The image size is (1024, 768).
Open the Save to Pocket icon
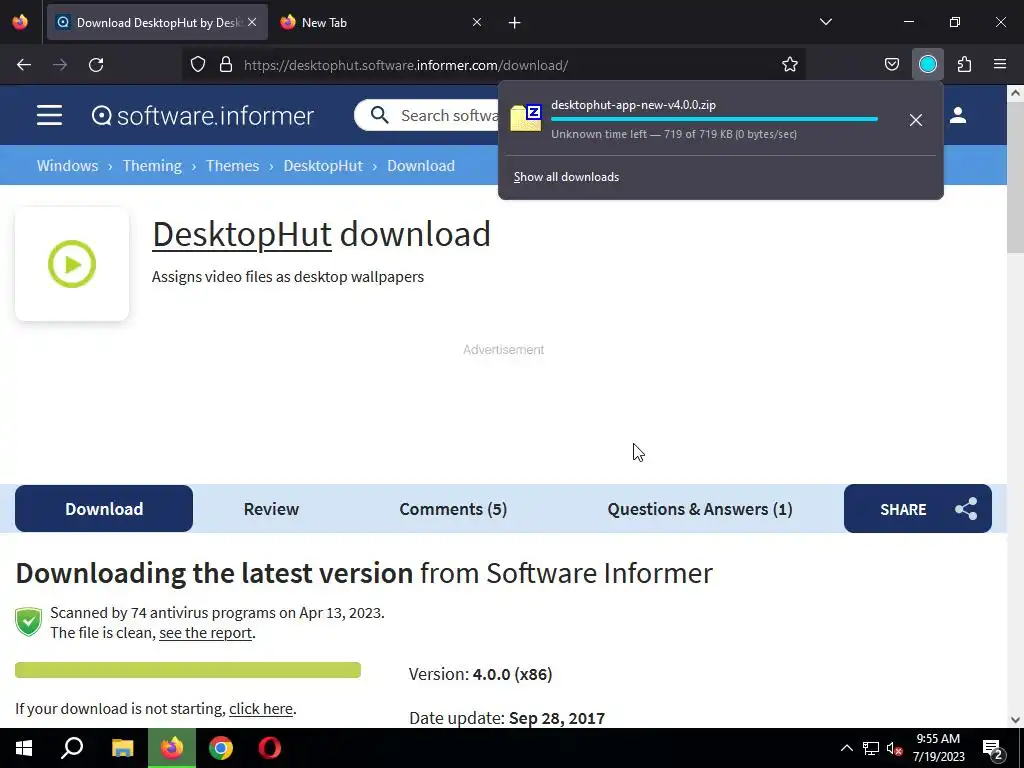coord(891,65)
